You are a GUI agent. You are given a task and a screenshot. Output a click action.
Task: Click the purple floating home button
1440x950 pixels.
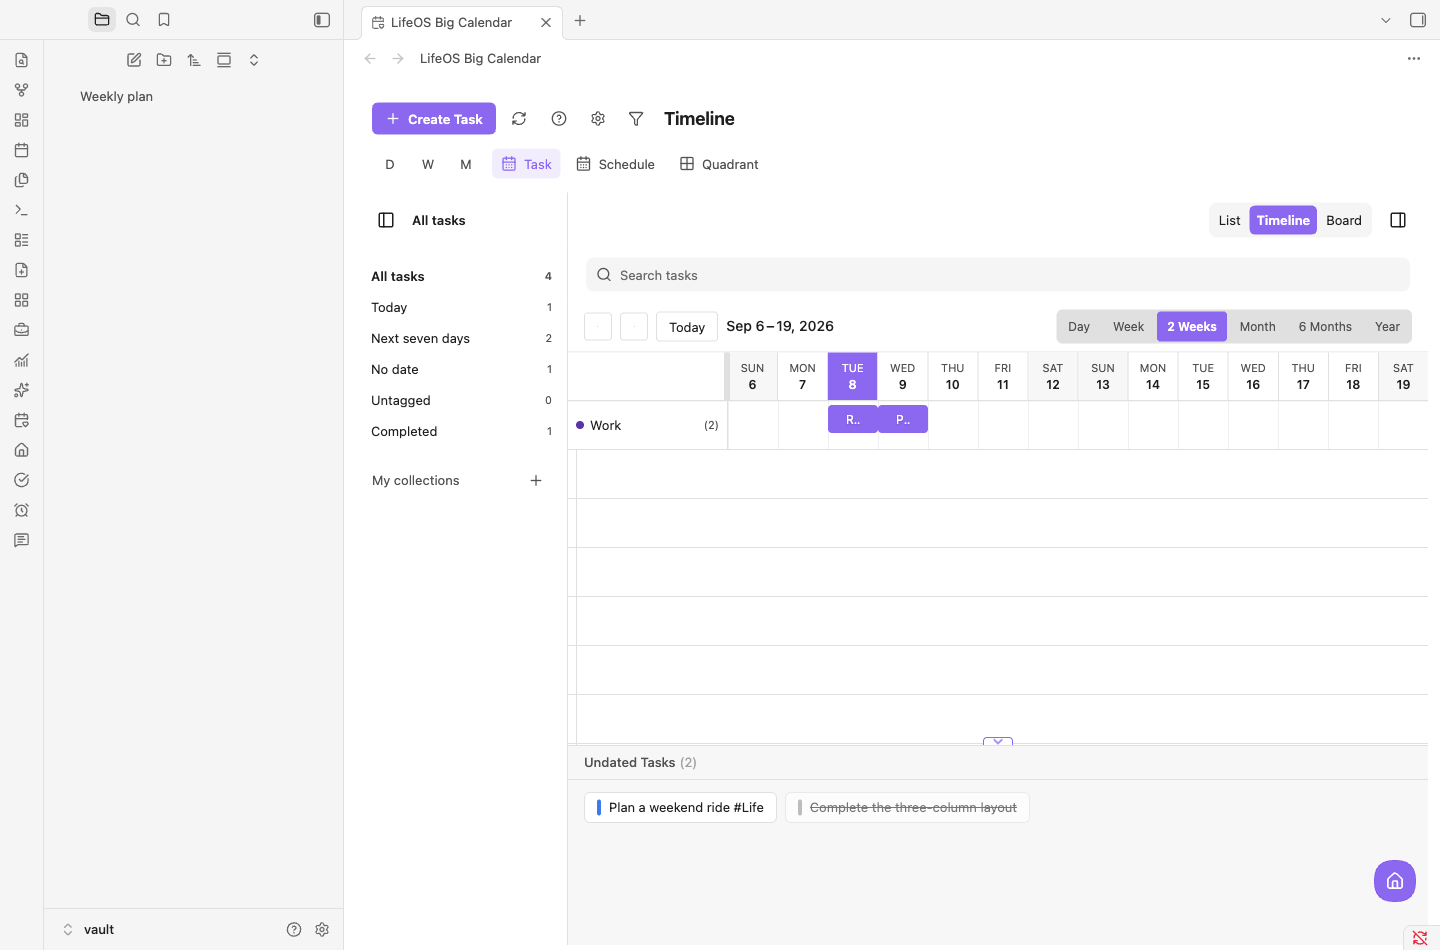(1395, 881)
